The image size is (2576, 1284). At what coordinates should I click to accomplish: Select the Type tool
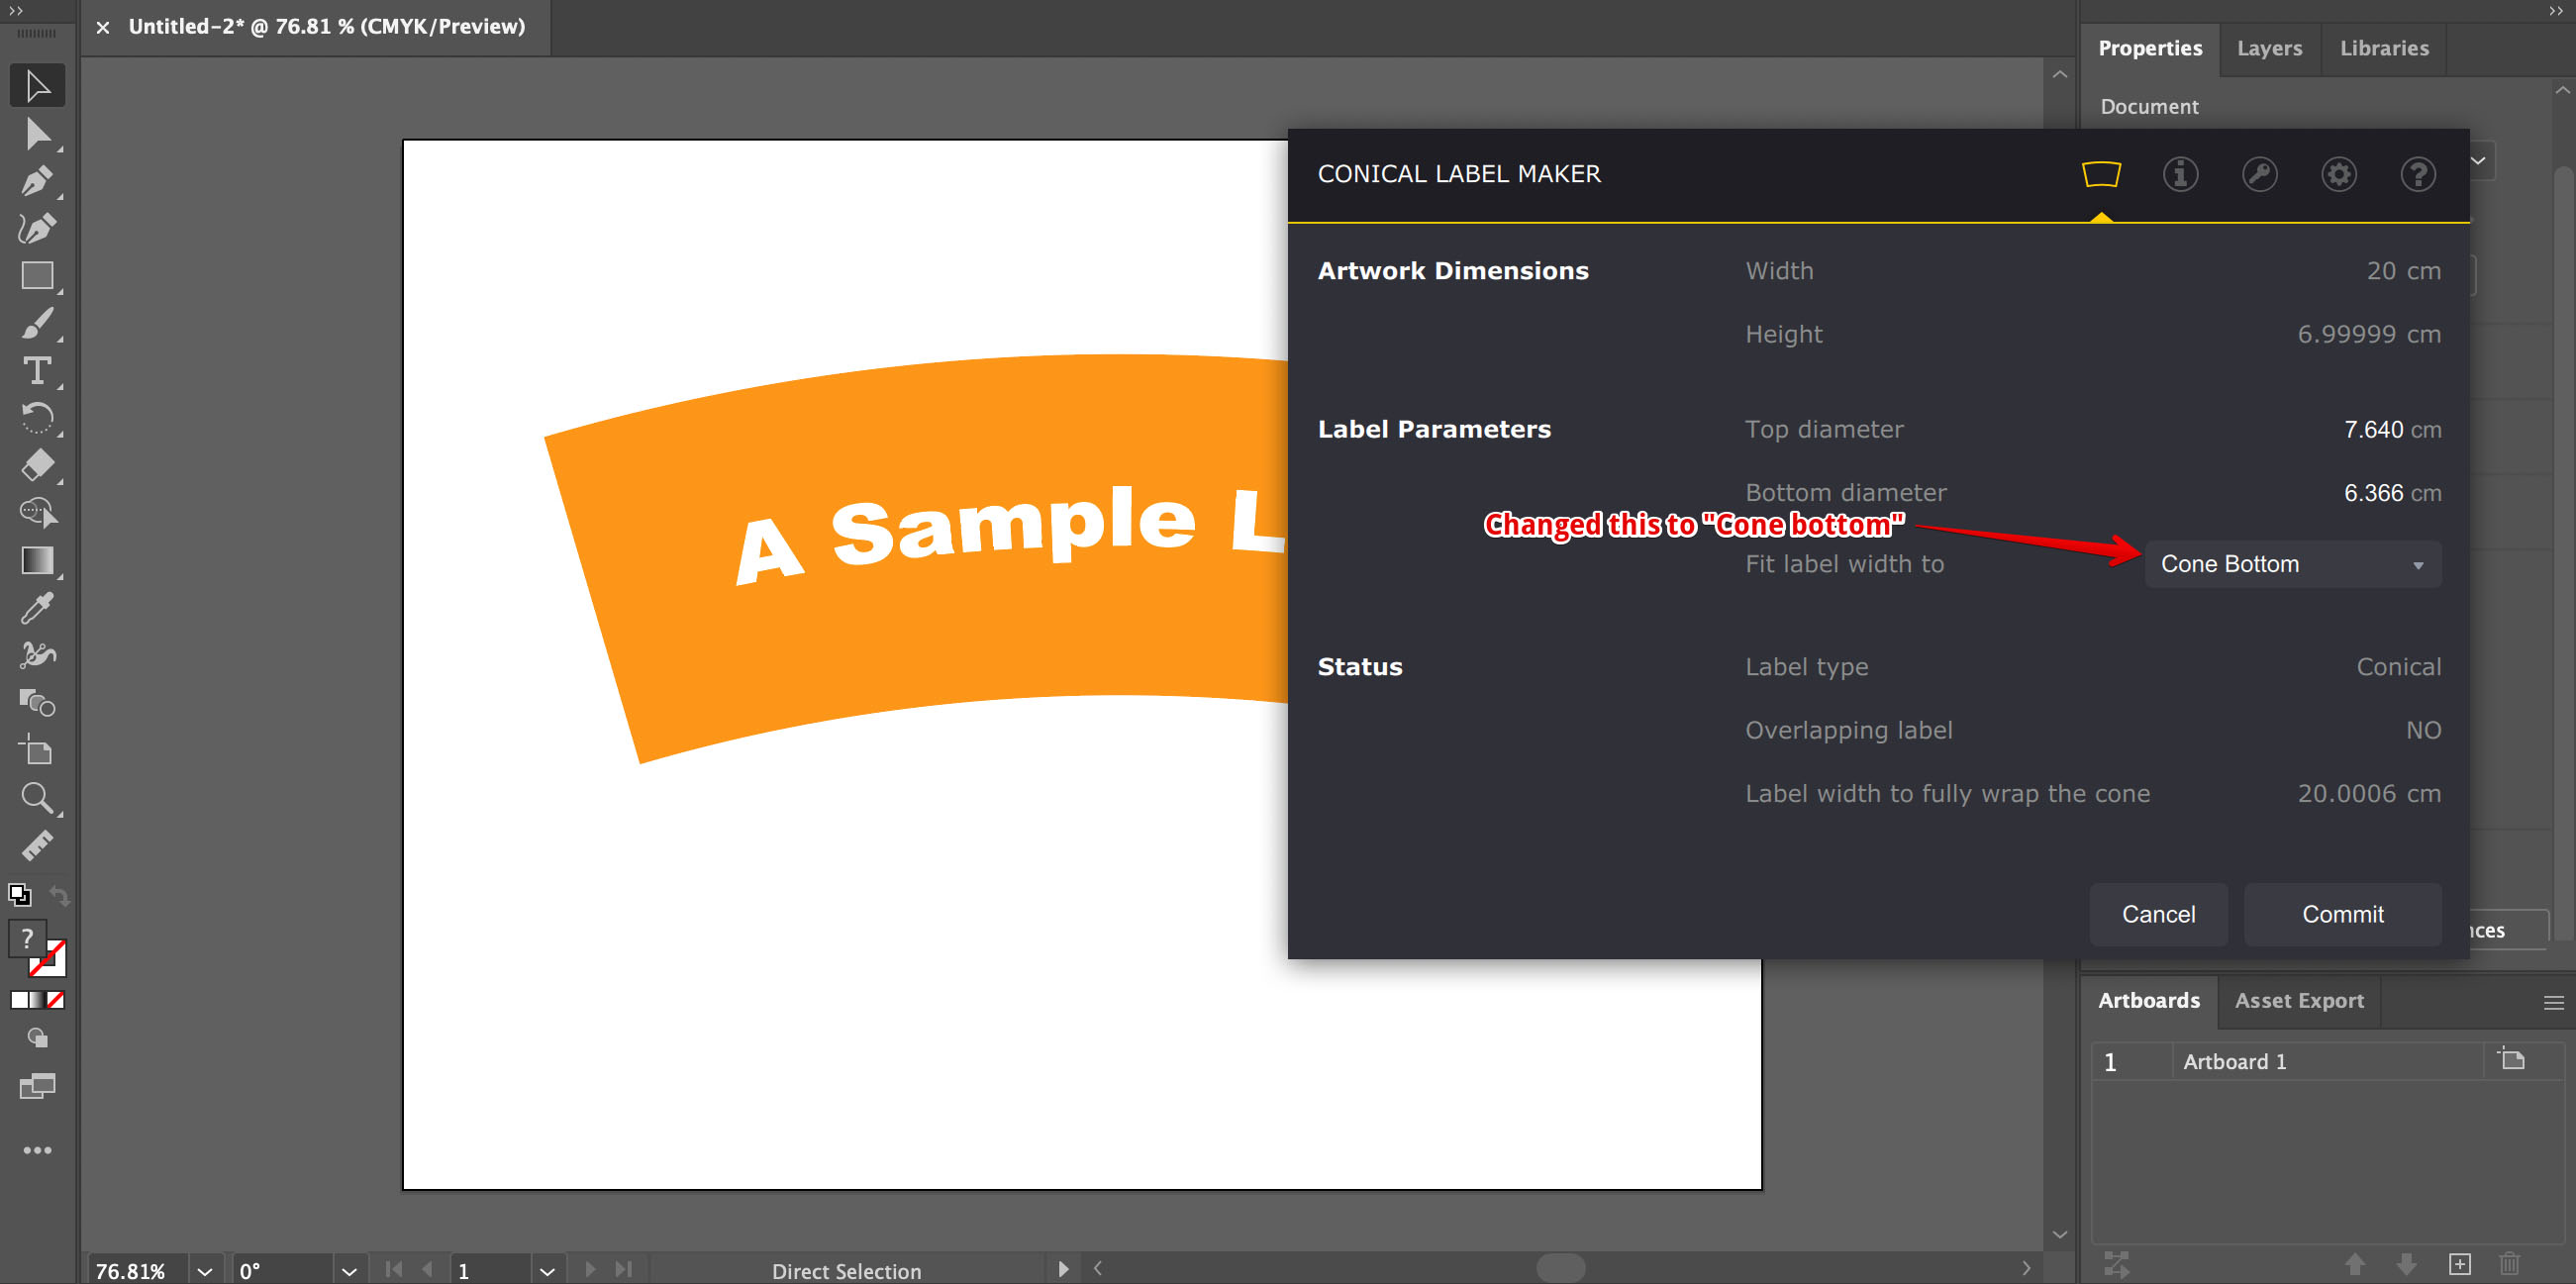click(37, 371)
